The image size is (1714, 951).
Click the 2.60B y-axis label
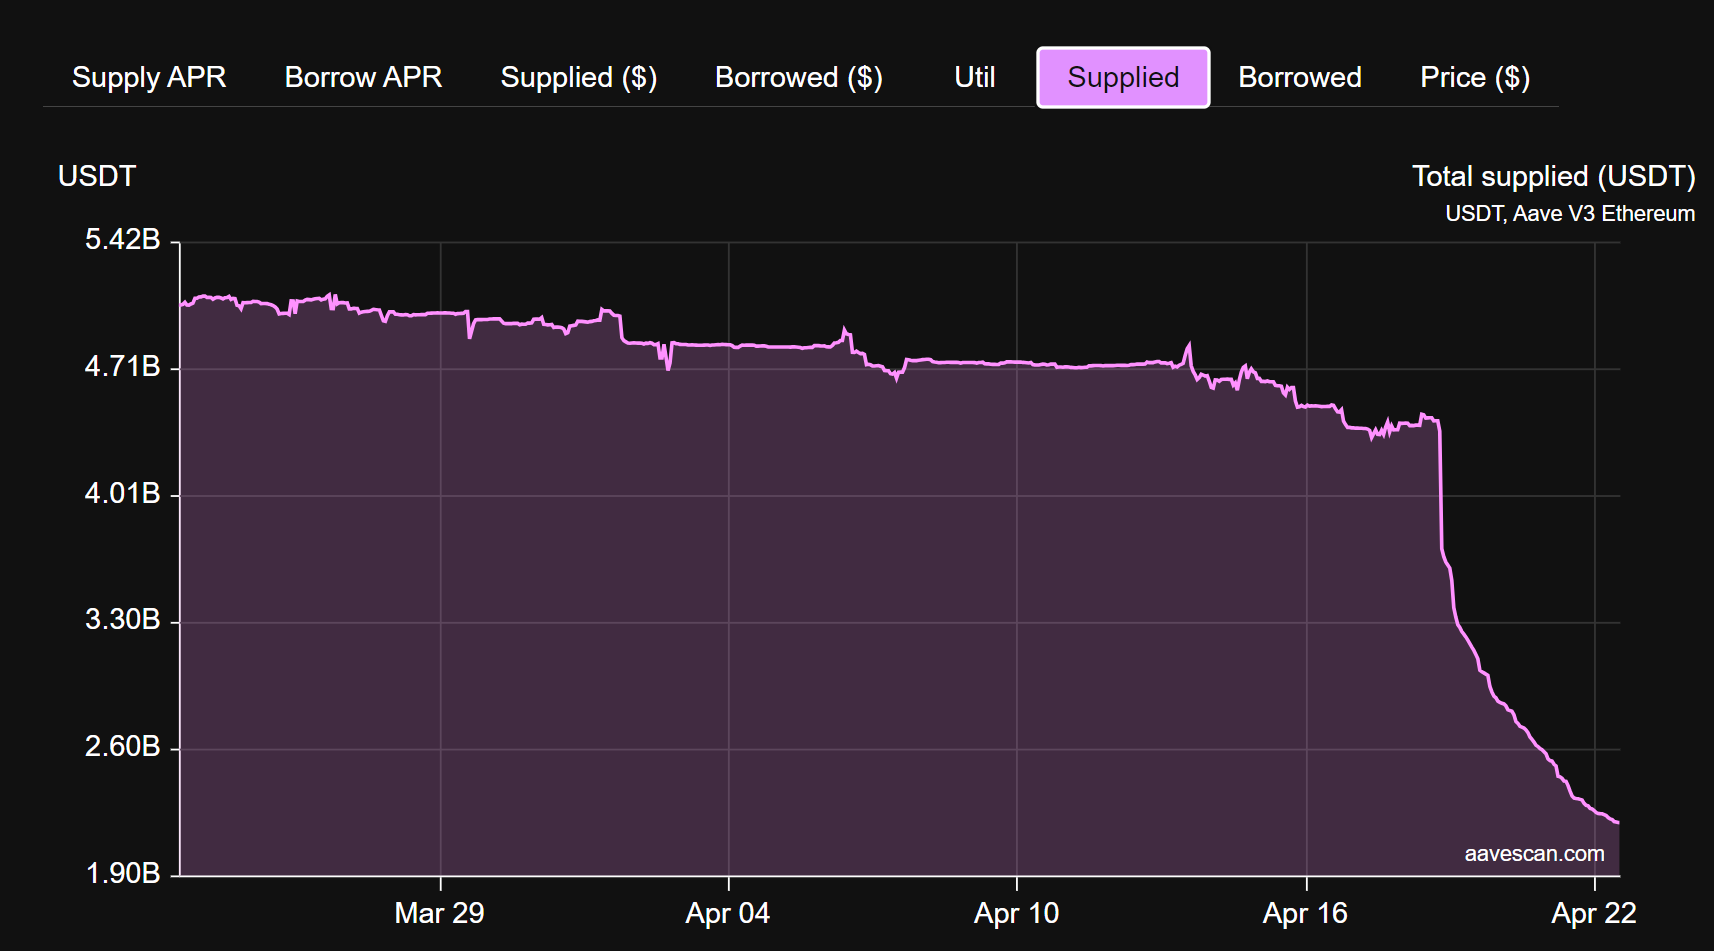(122, 747)
